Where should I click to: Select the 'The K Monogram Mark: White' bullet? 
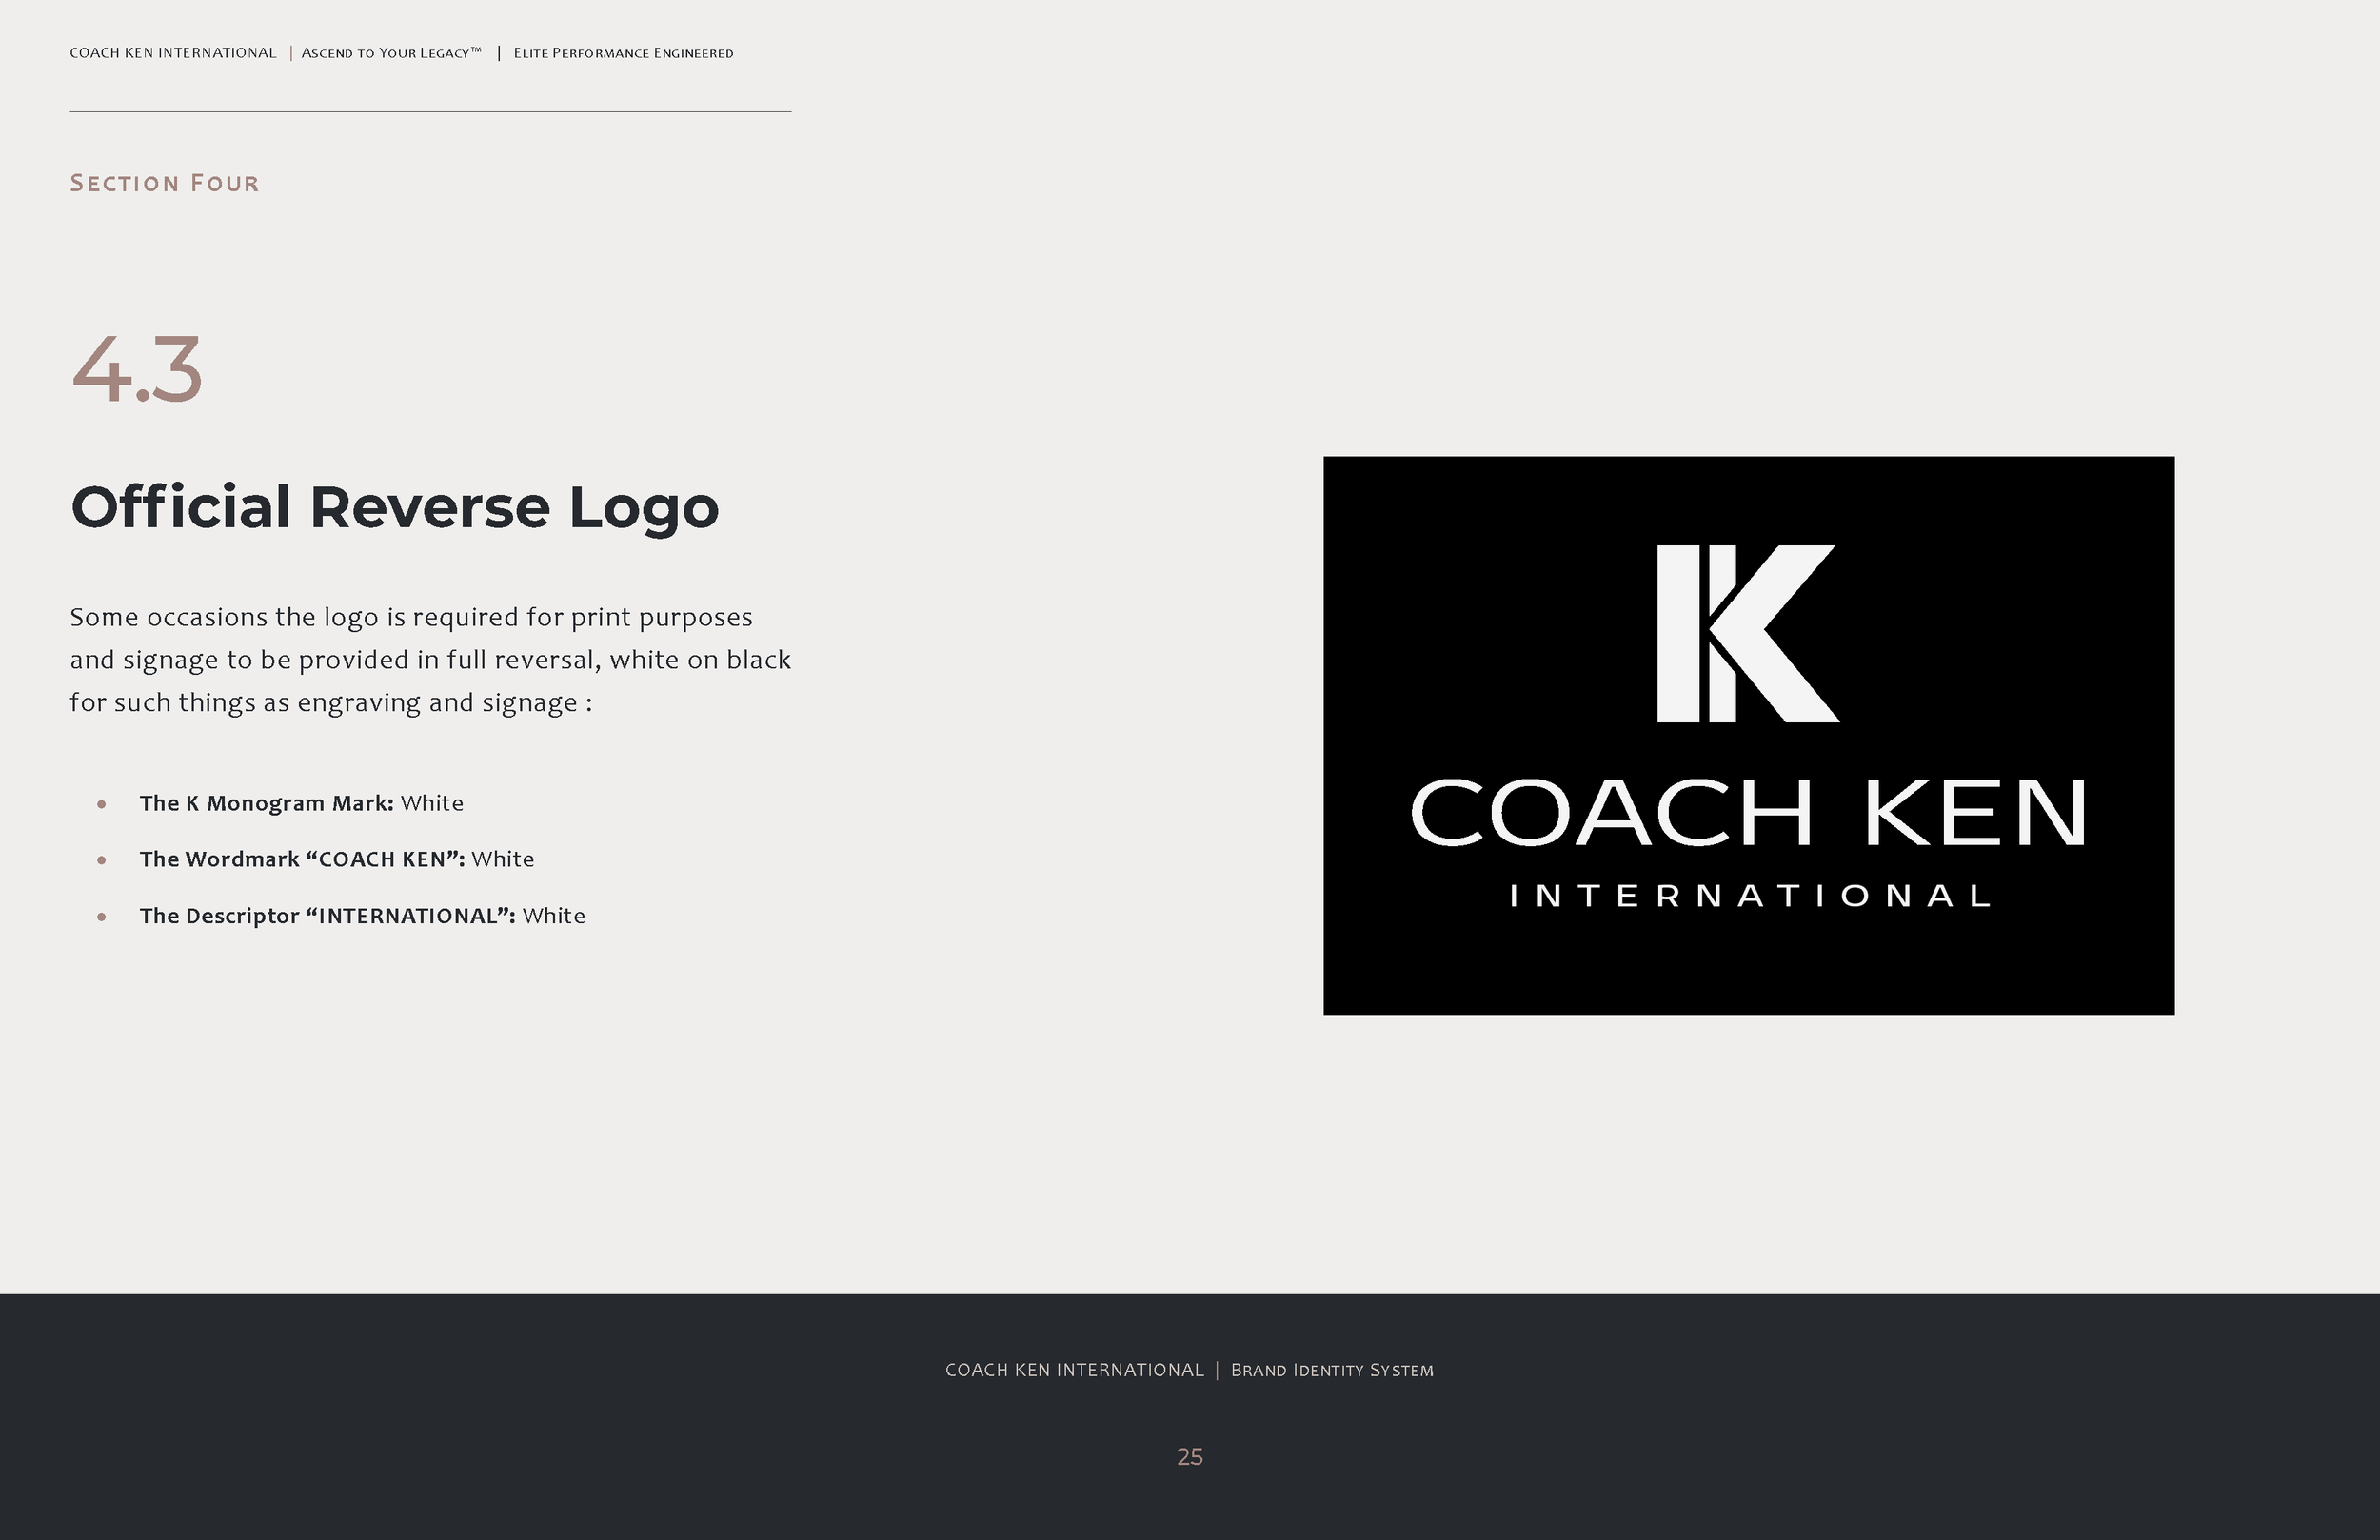(301, 803)
